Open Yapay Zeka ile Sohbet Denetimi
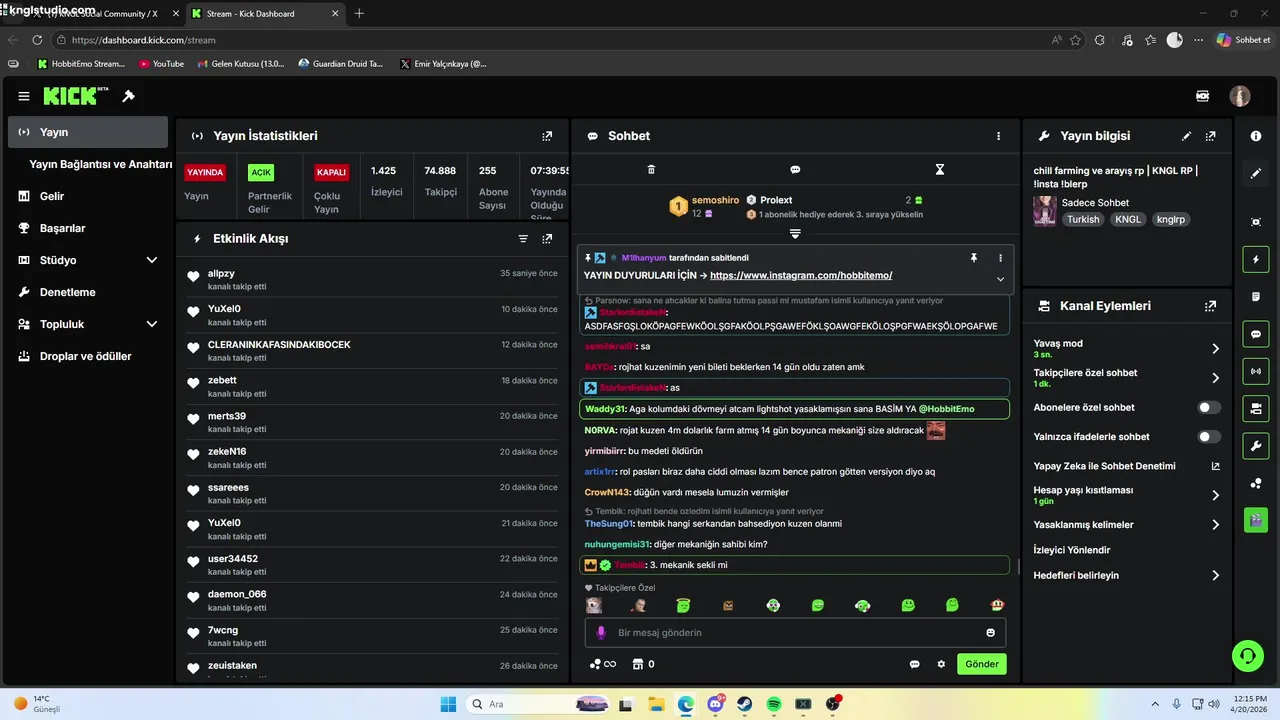The image size is (1280, 720). (x=1127, y=466)
